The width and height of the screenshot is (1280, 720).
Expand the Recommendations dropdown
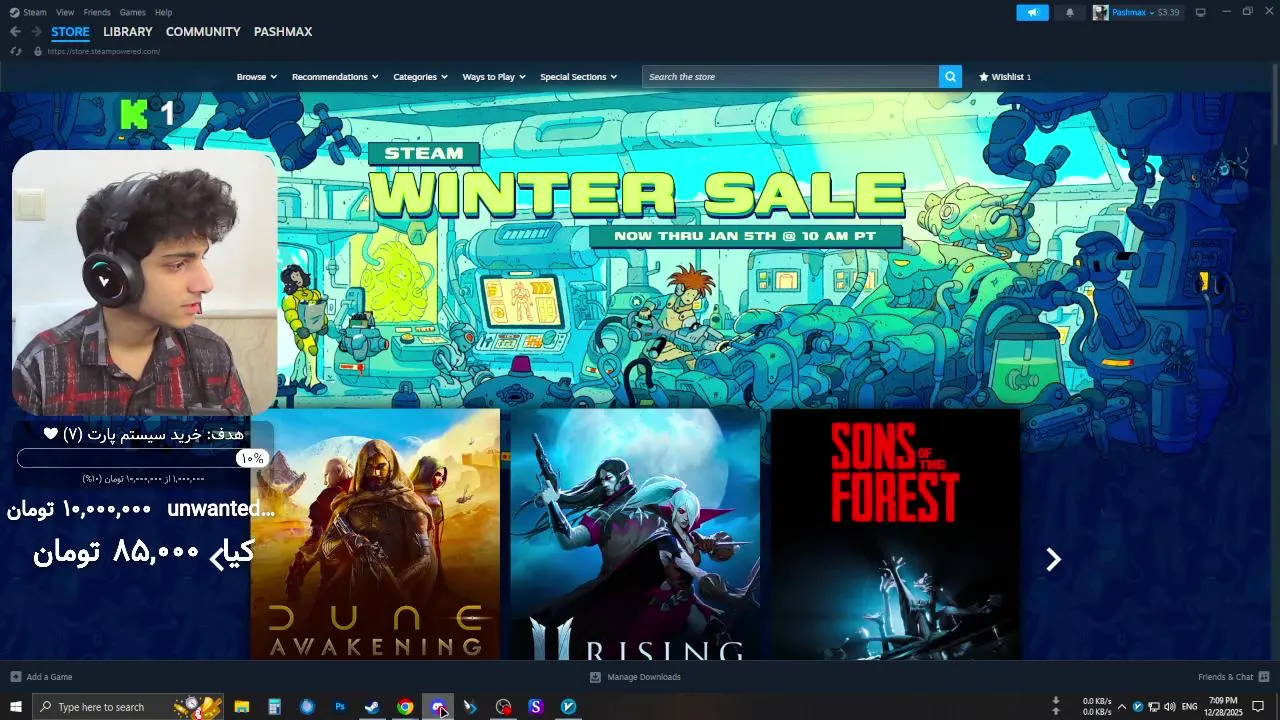[x=335, y=77]
